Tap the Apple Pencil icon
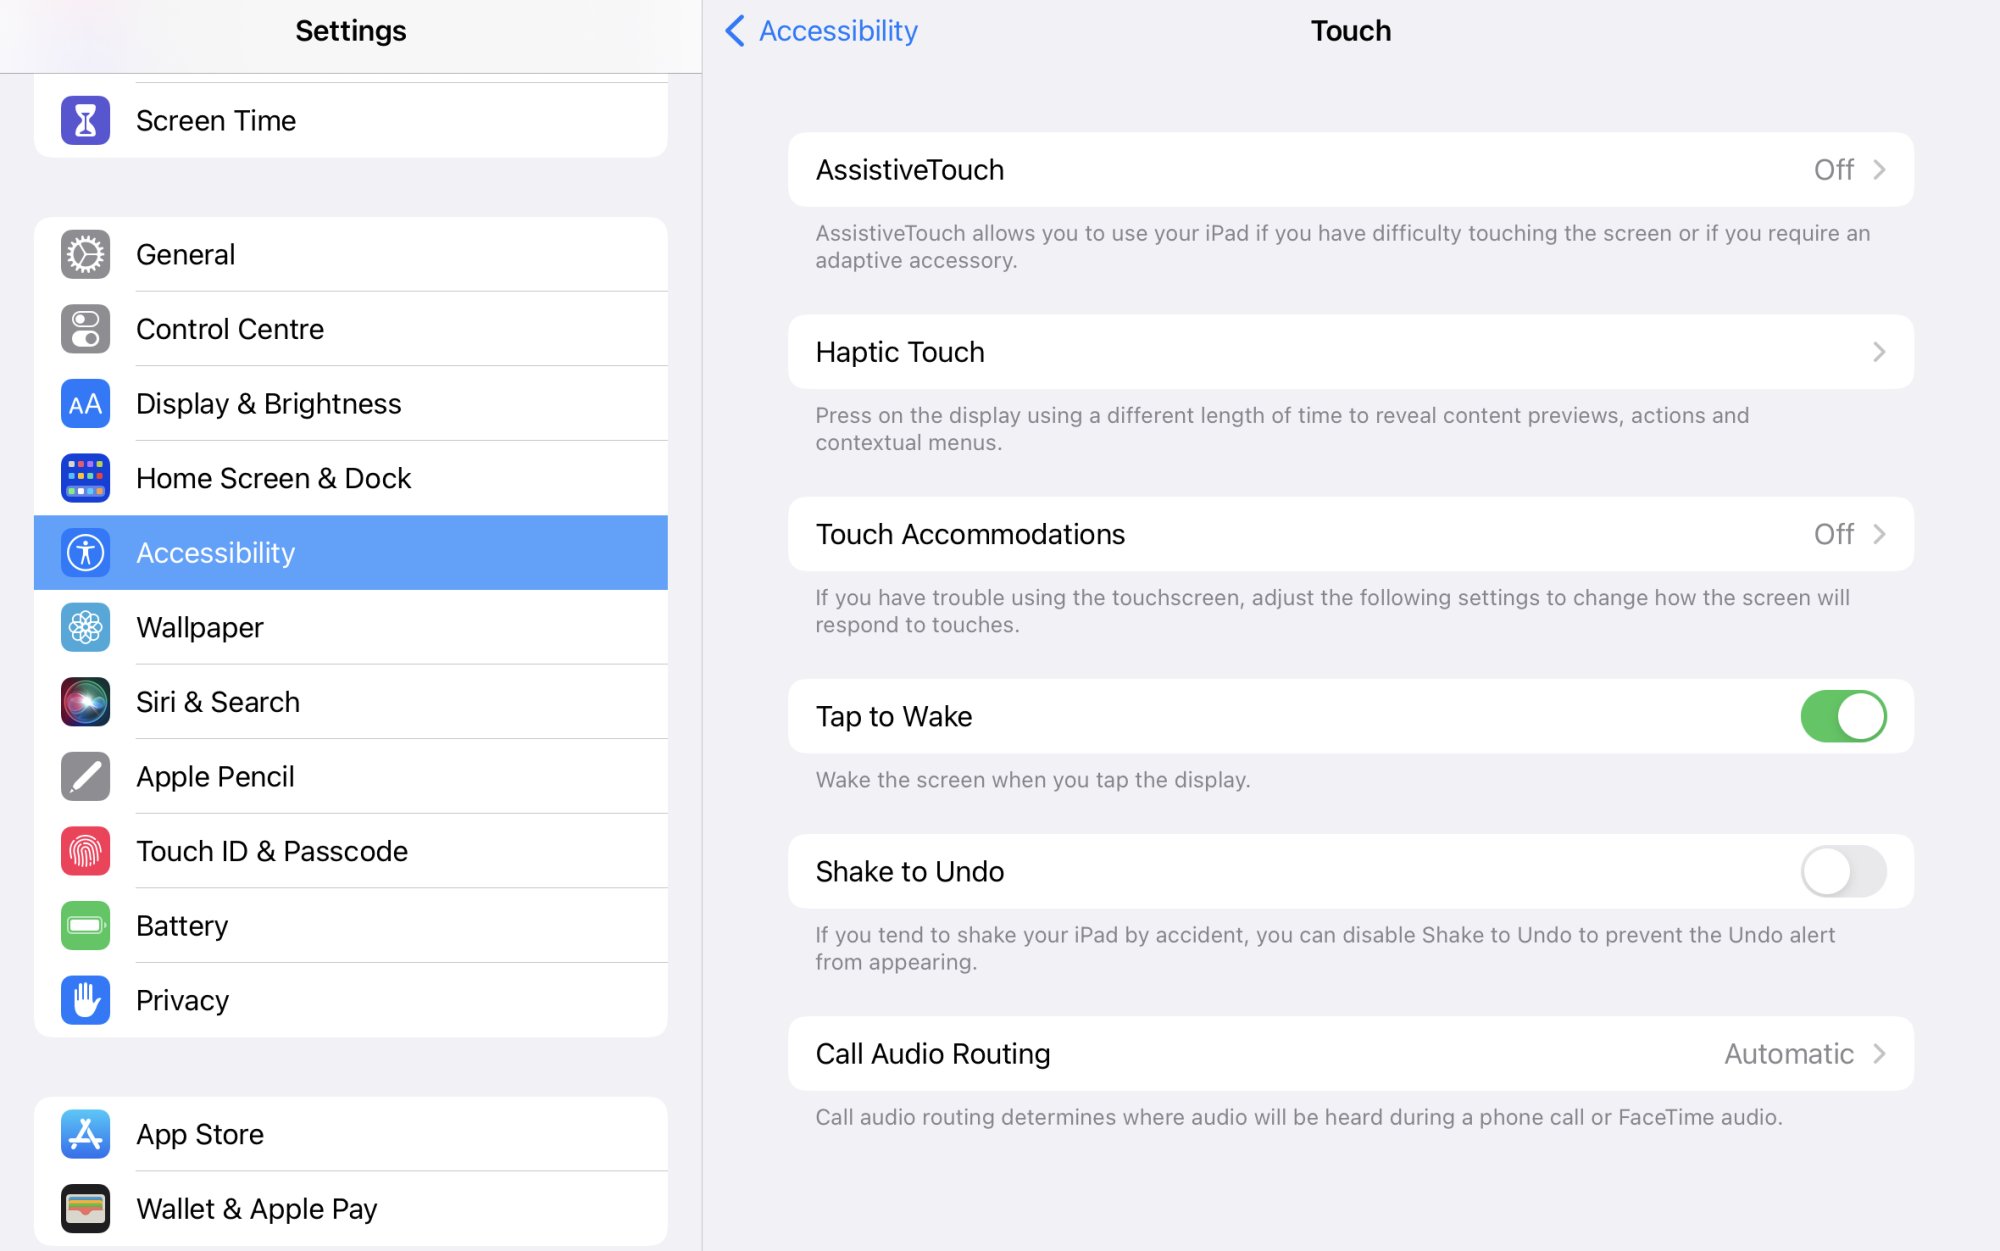This screenshot has width=2000, height=1251. [x=85, y=777]
